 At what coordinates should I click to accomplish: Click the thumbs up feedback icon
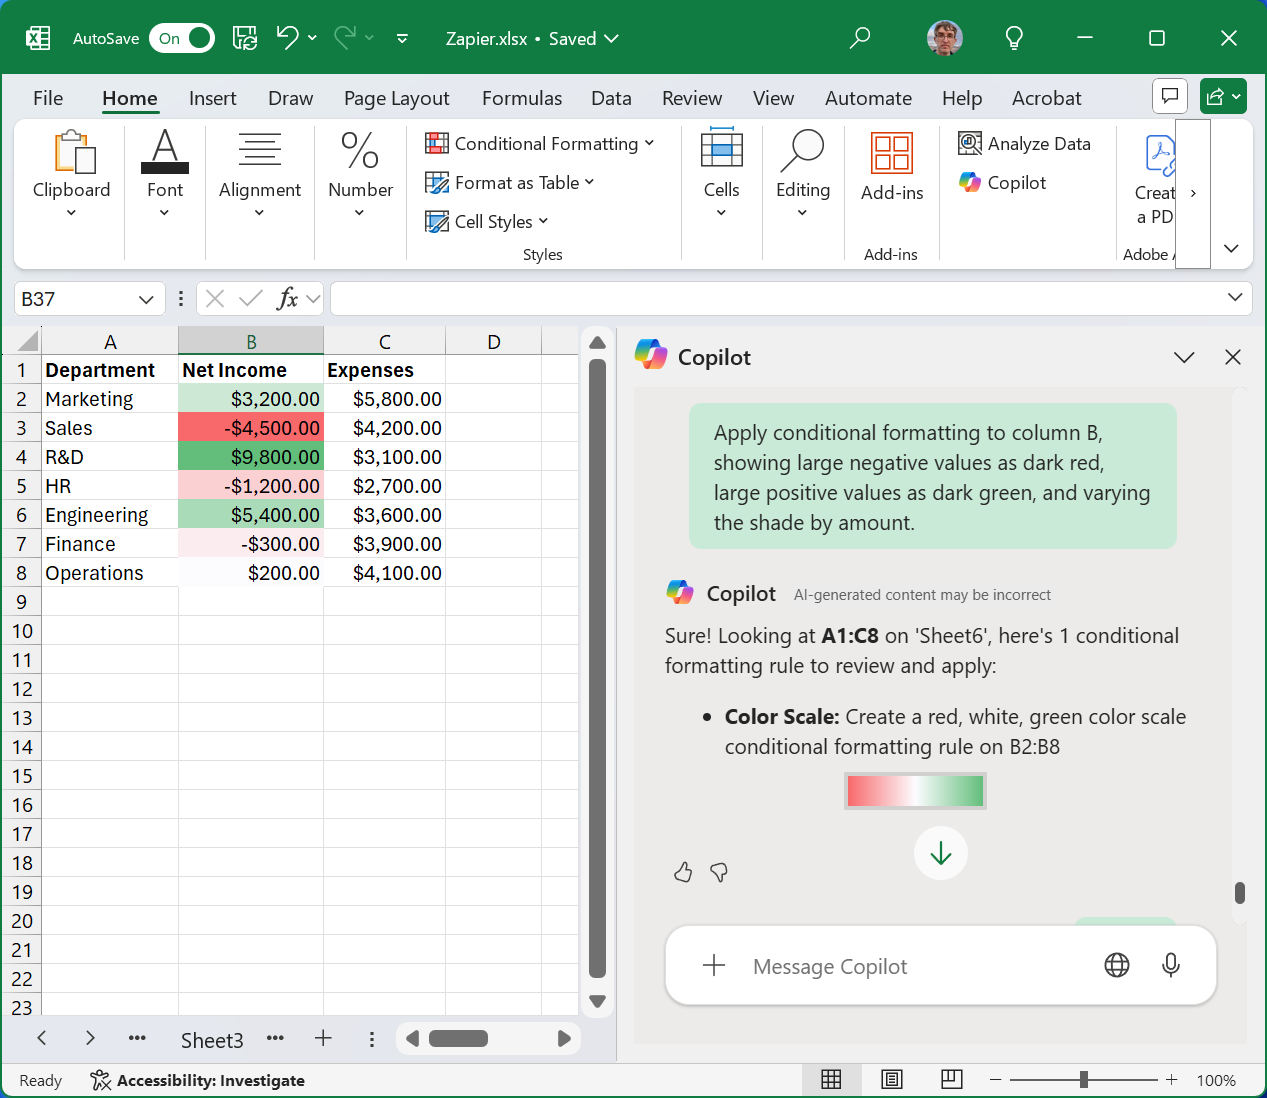(x=683, y=872)
